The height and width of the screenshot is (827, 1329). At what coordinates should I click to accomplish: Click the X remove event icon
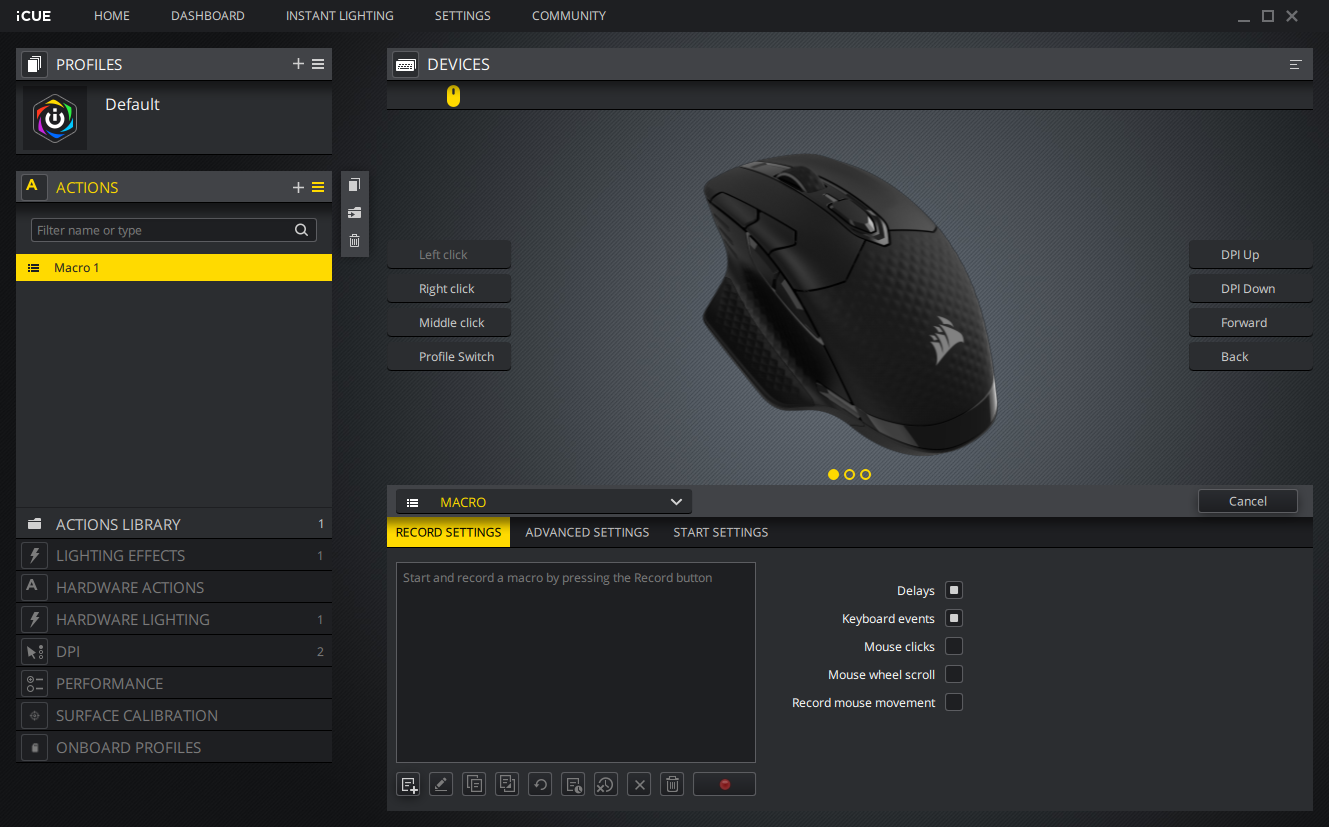click(x=640, y=784)
